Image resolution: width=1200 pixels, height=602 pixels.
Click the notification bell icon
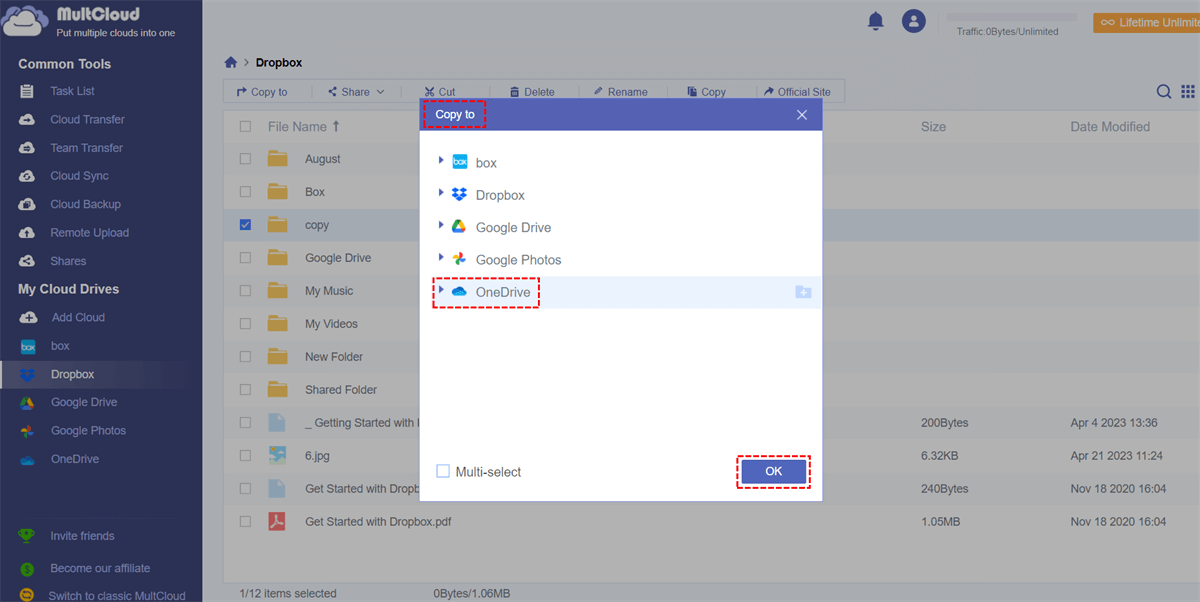[876, 20]
